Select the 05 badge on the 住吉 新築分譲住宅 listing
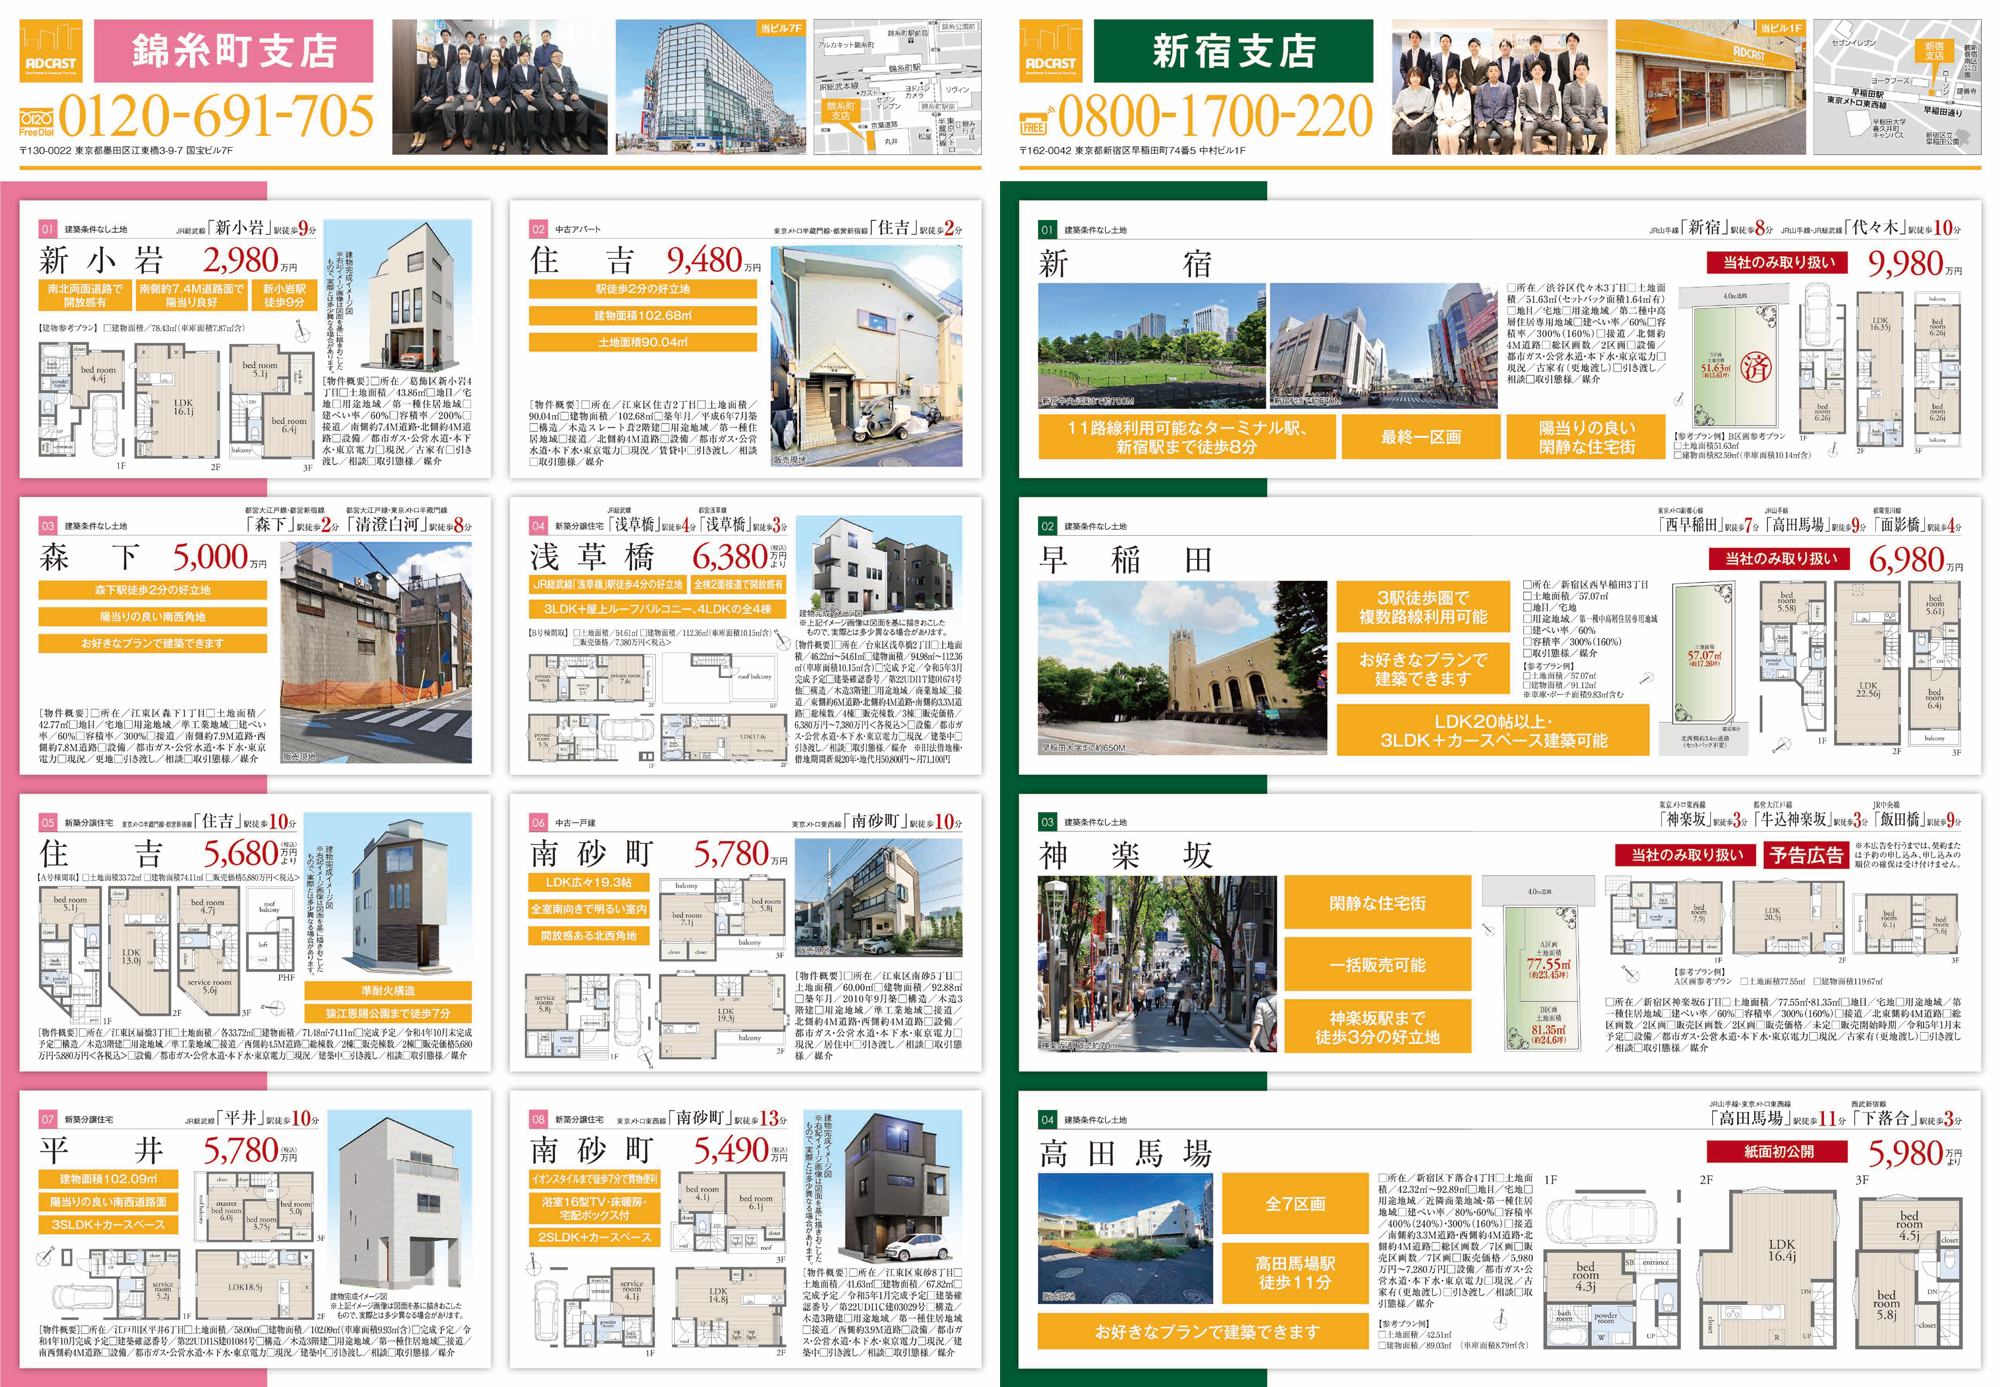This screenshot has height=1387, width=2000. (x=47, y=822)
